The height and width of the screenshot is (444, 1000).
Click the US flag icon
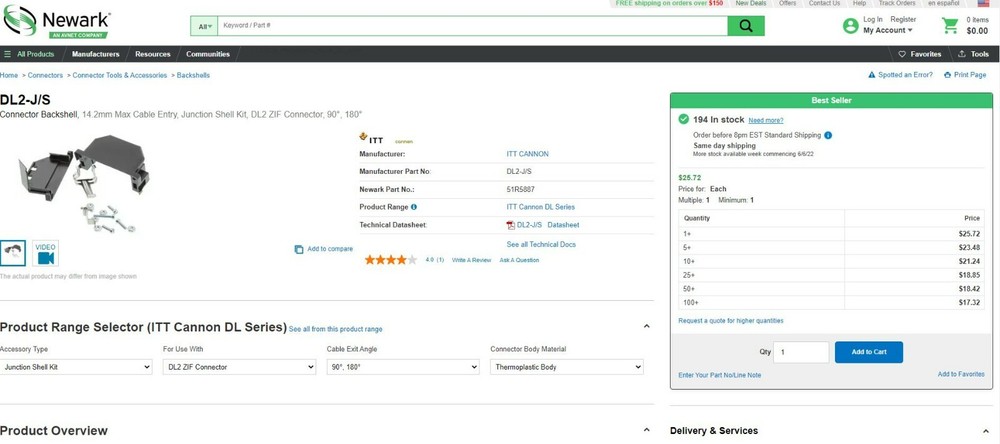(983, 3)
